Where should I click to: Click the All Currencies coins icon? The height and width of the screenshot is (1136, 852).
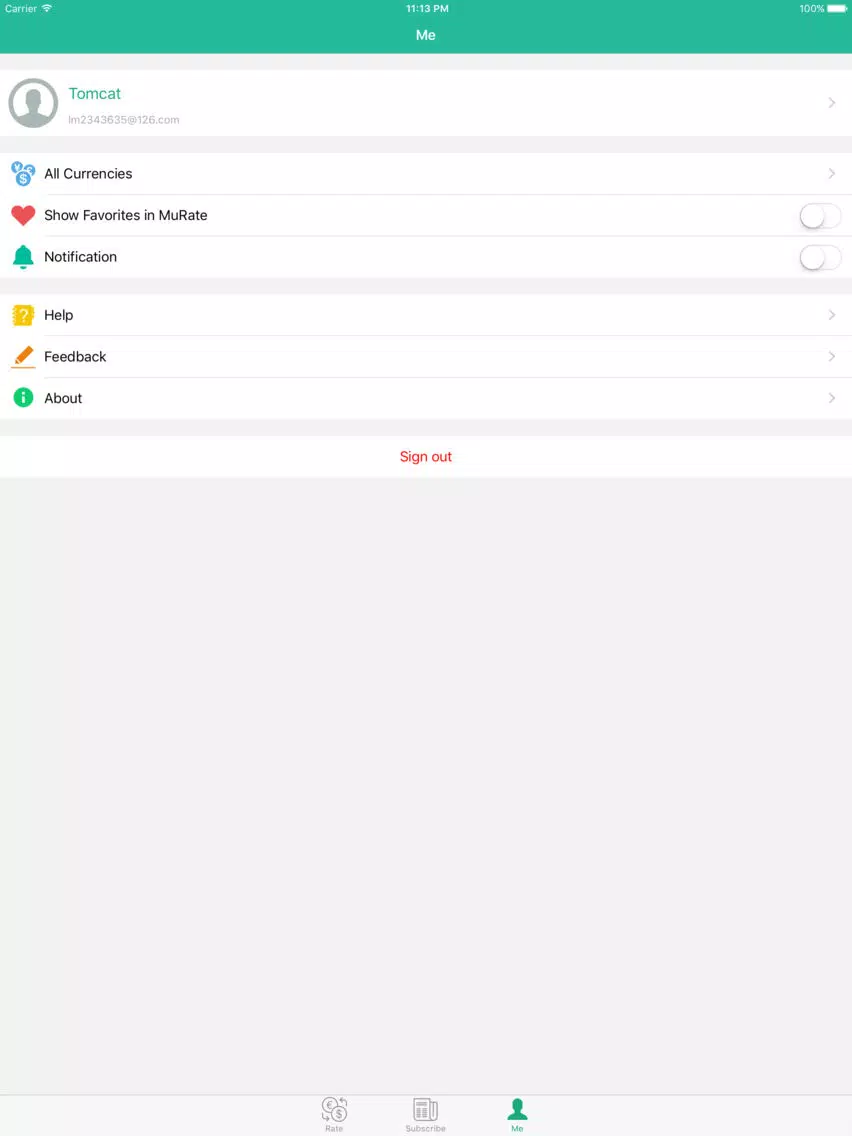click(23, 174)
